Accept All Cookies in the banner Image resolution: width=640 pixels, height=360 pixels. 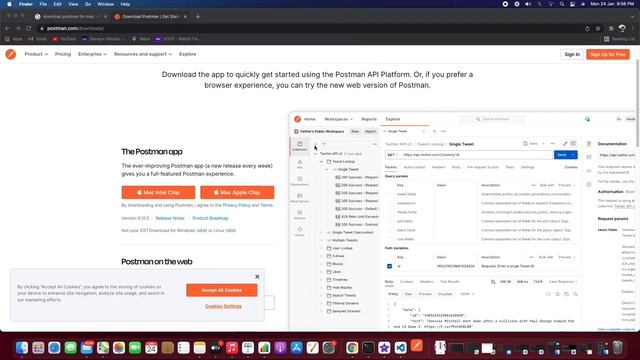[x=222, y=290]
